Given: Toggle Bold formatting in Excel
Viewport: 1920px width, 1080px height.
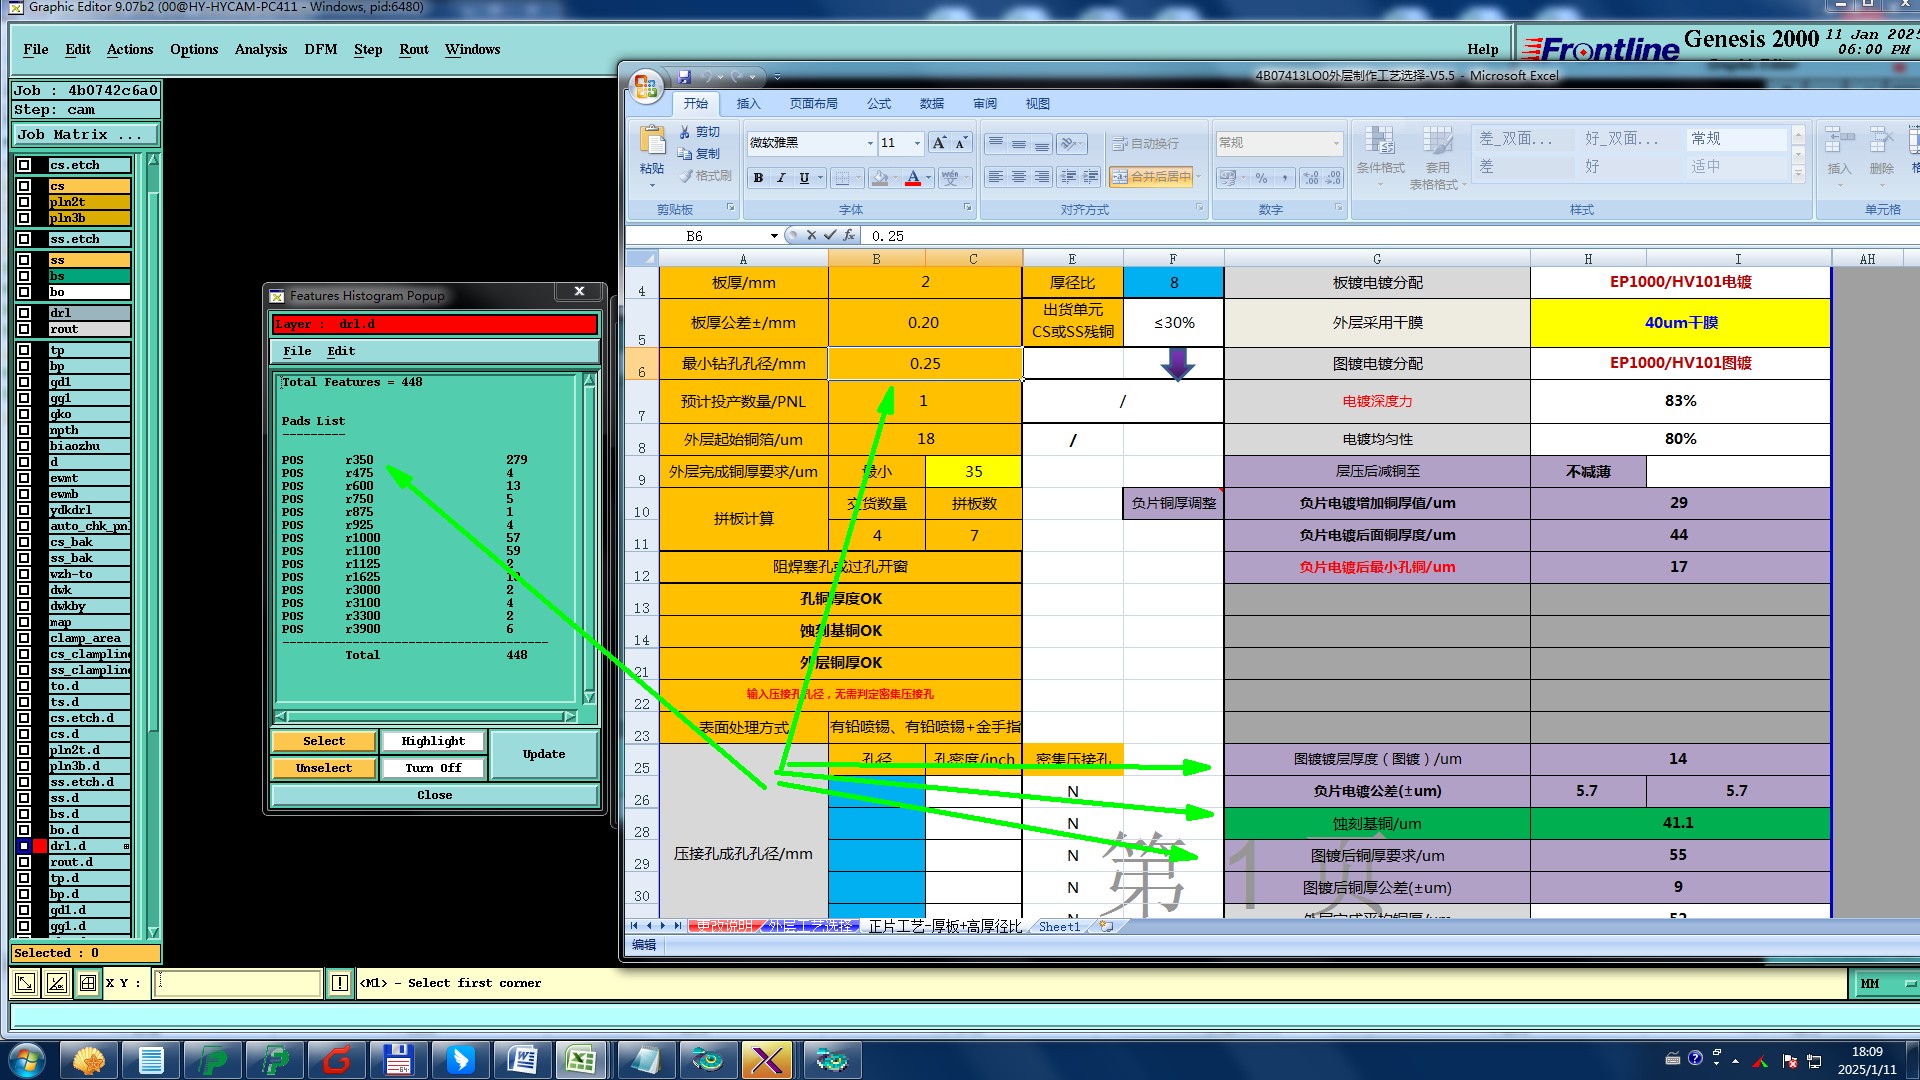Looking at the screenshot, I should pos(758,178).
